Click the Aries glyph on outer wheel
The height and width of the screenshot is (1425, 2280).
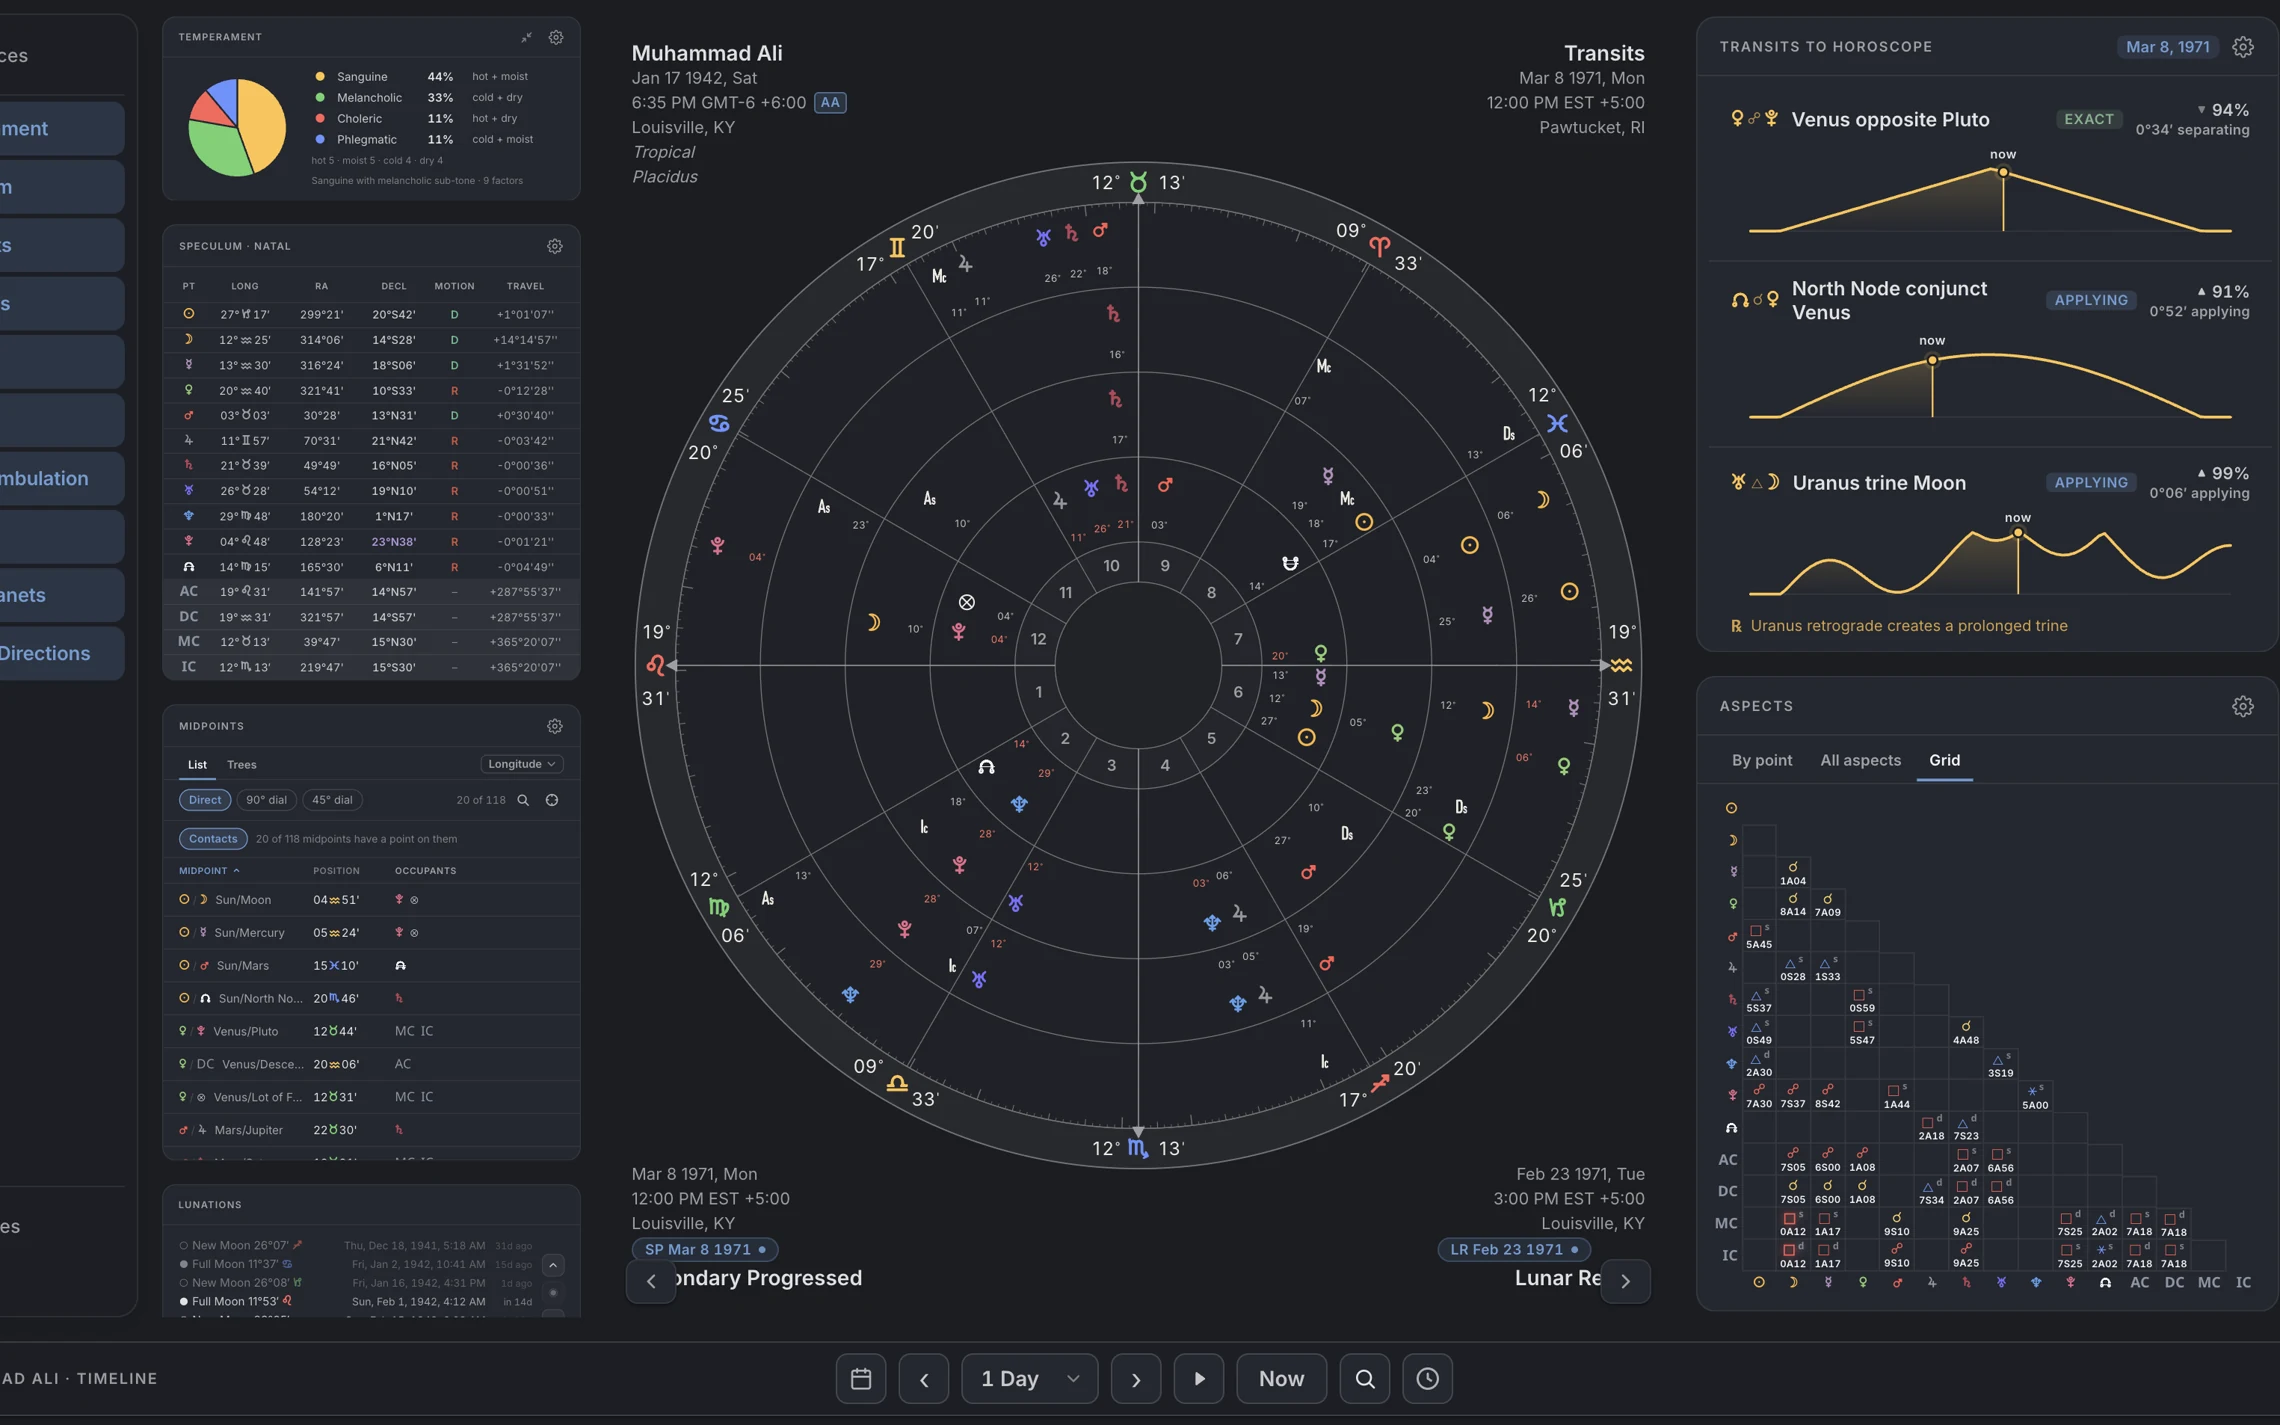(x=1379, y=246)
